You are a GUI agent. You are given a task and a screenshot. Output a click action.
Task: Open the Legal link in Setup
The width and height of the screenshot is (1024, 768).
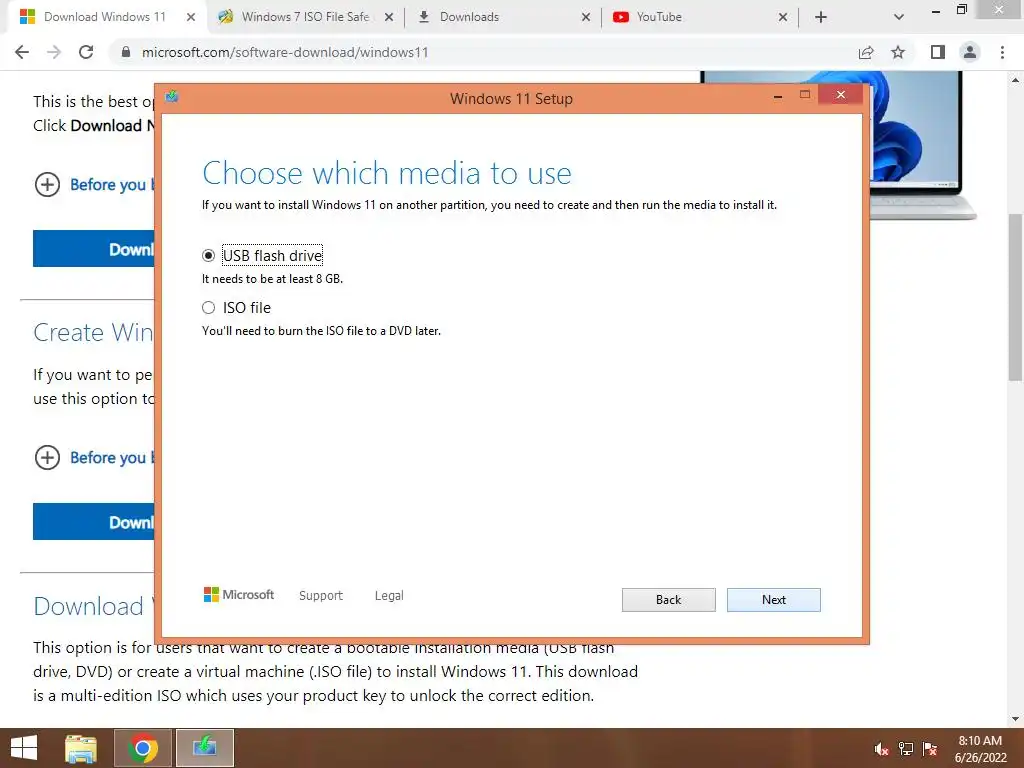coord(389,596)
